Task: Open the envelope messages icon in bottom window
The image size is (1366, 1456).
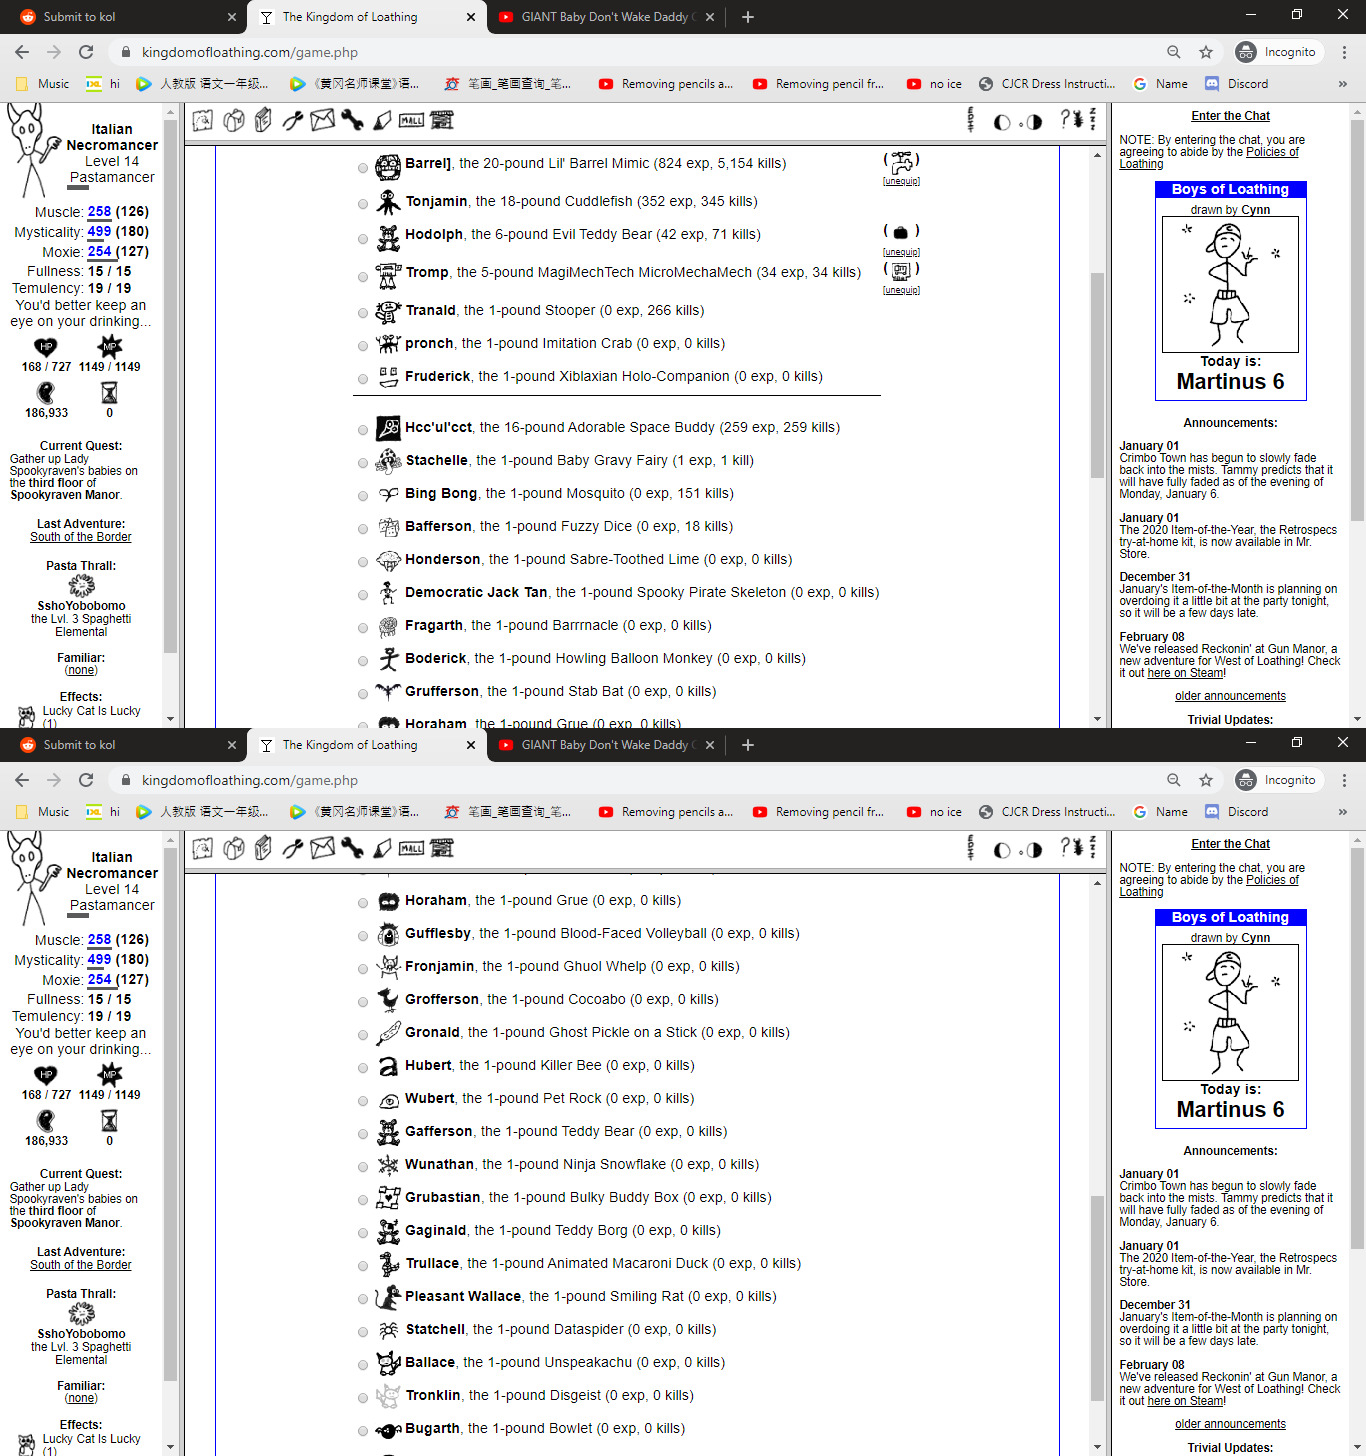Action: pyautogui.click(x=322, y=849)
